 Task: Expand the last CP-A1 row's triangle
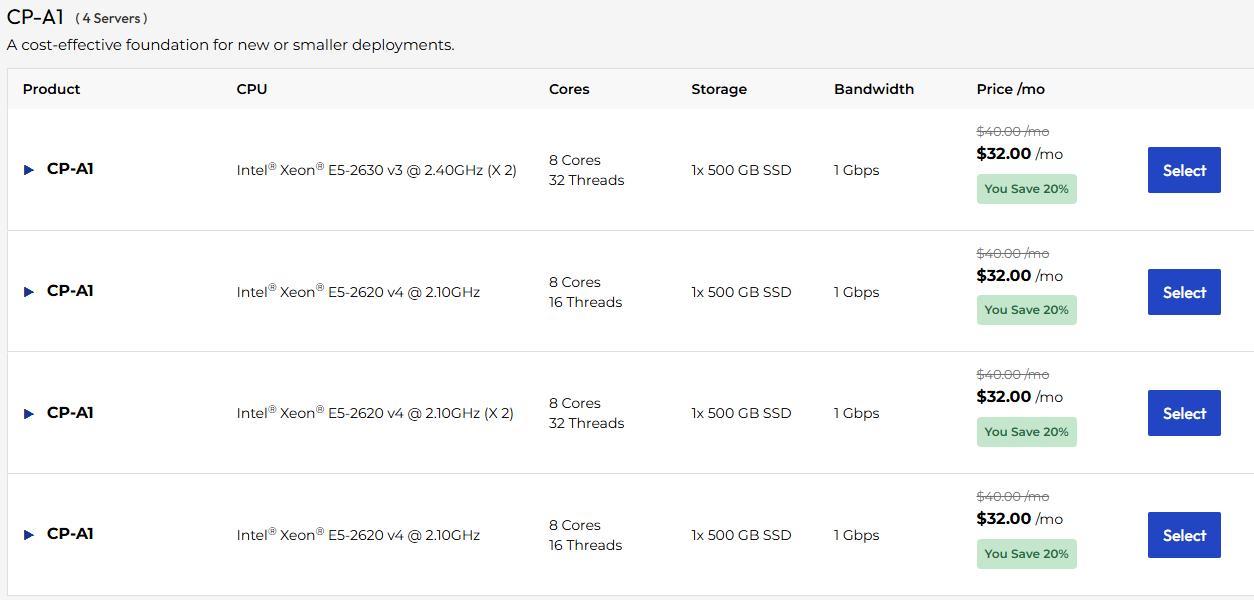[29, 535]
